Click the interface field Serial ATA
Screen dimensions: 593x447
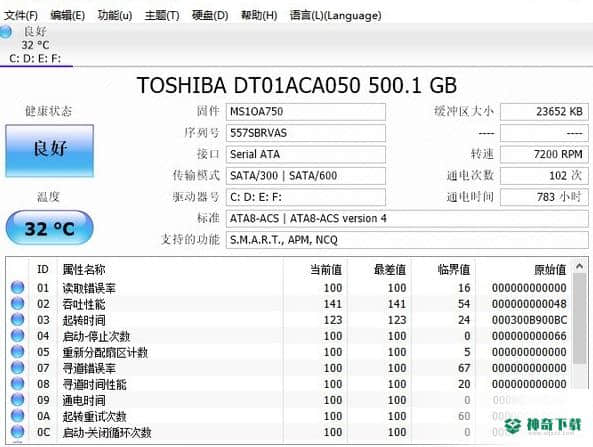[x=306, y=154]
